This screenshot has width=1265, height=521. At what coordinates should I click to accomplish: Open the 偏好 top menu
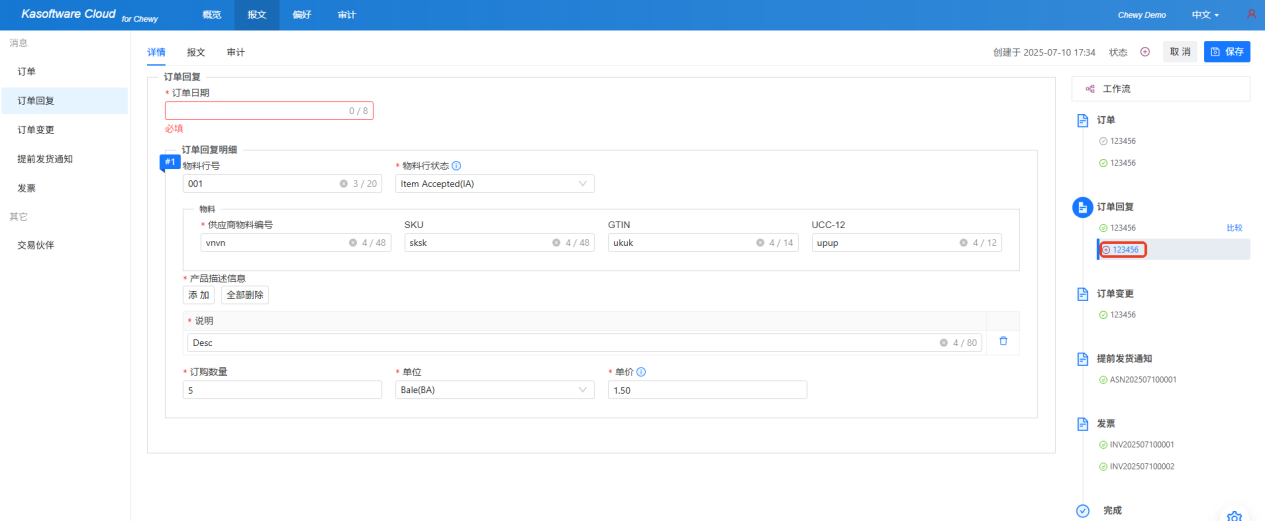(302, 15)
